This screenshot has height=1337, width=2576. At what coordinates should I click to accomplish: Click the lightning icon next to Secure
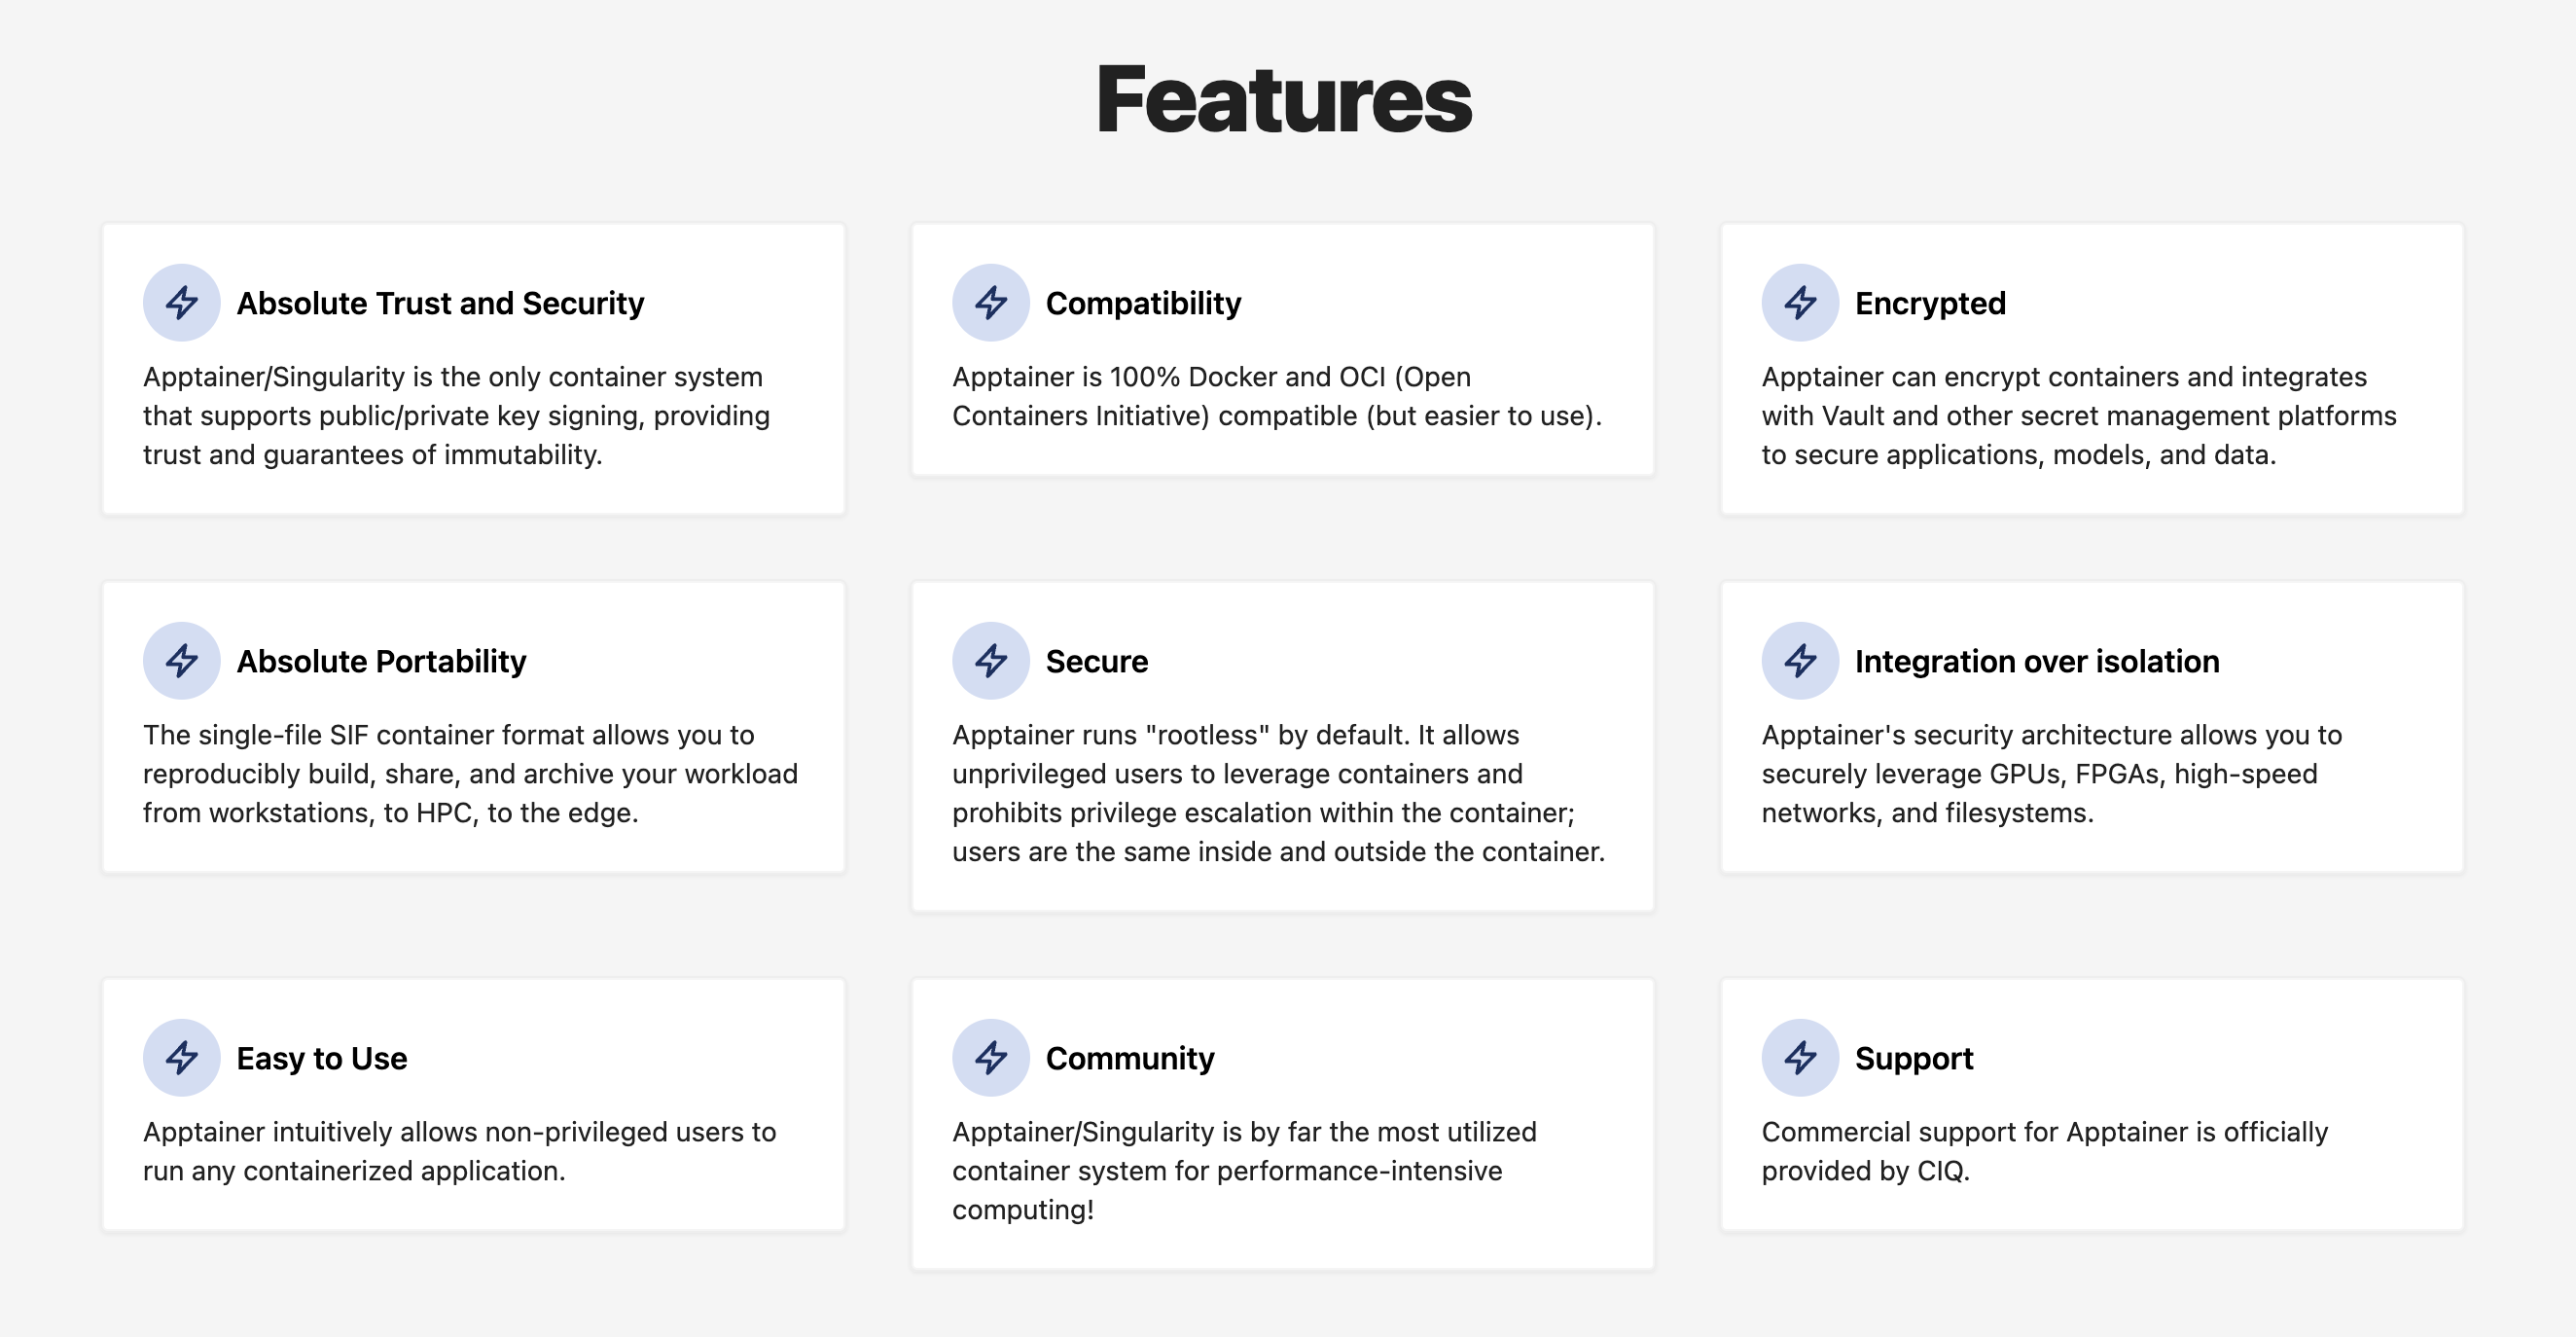pyautogui.click(x=990, y=660)
